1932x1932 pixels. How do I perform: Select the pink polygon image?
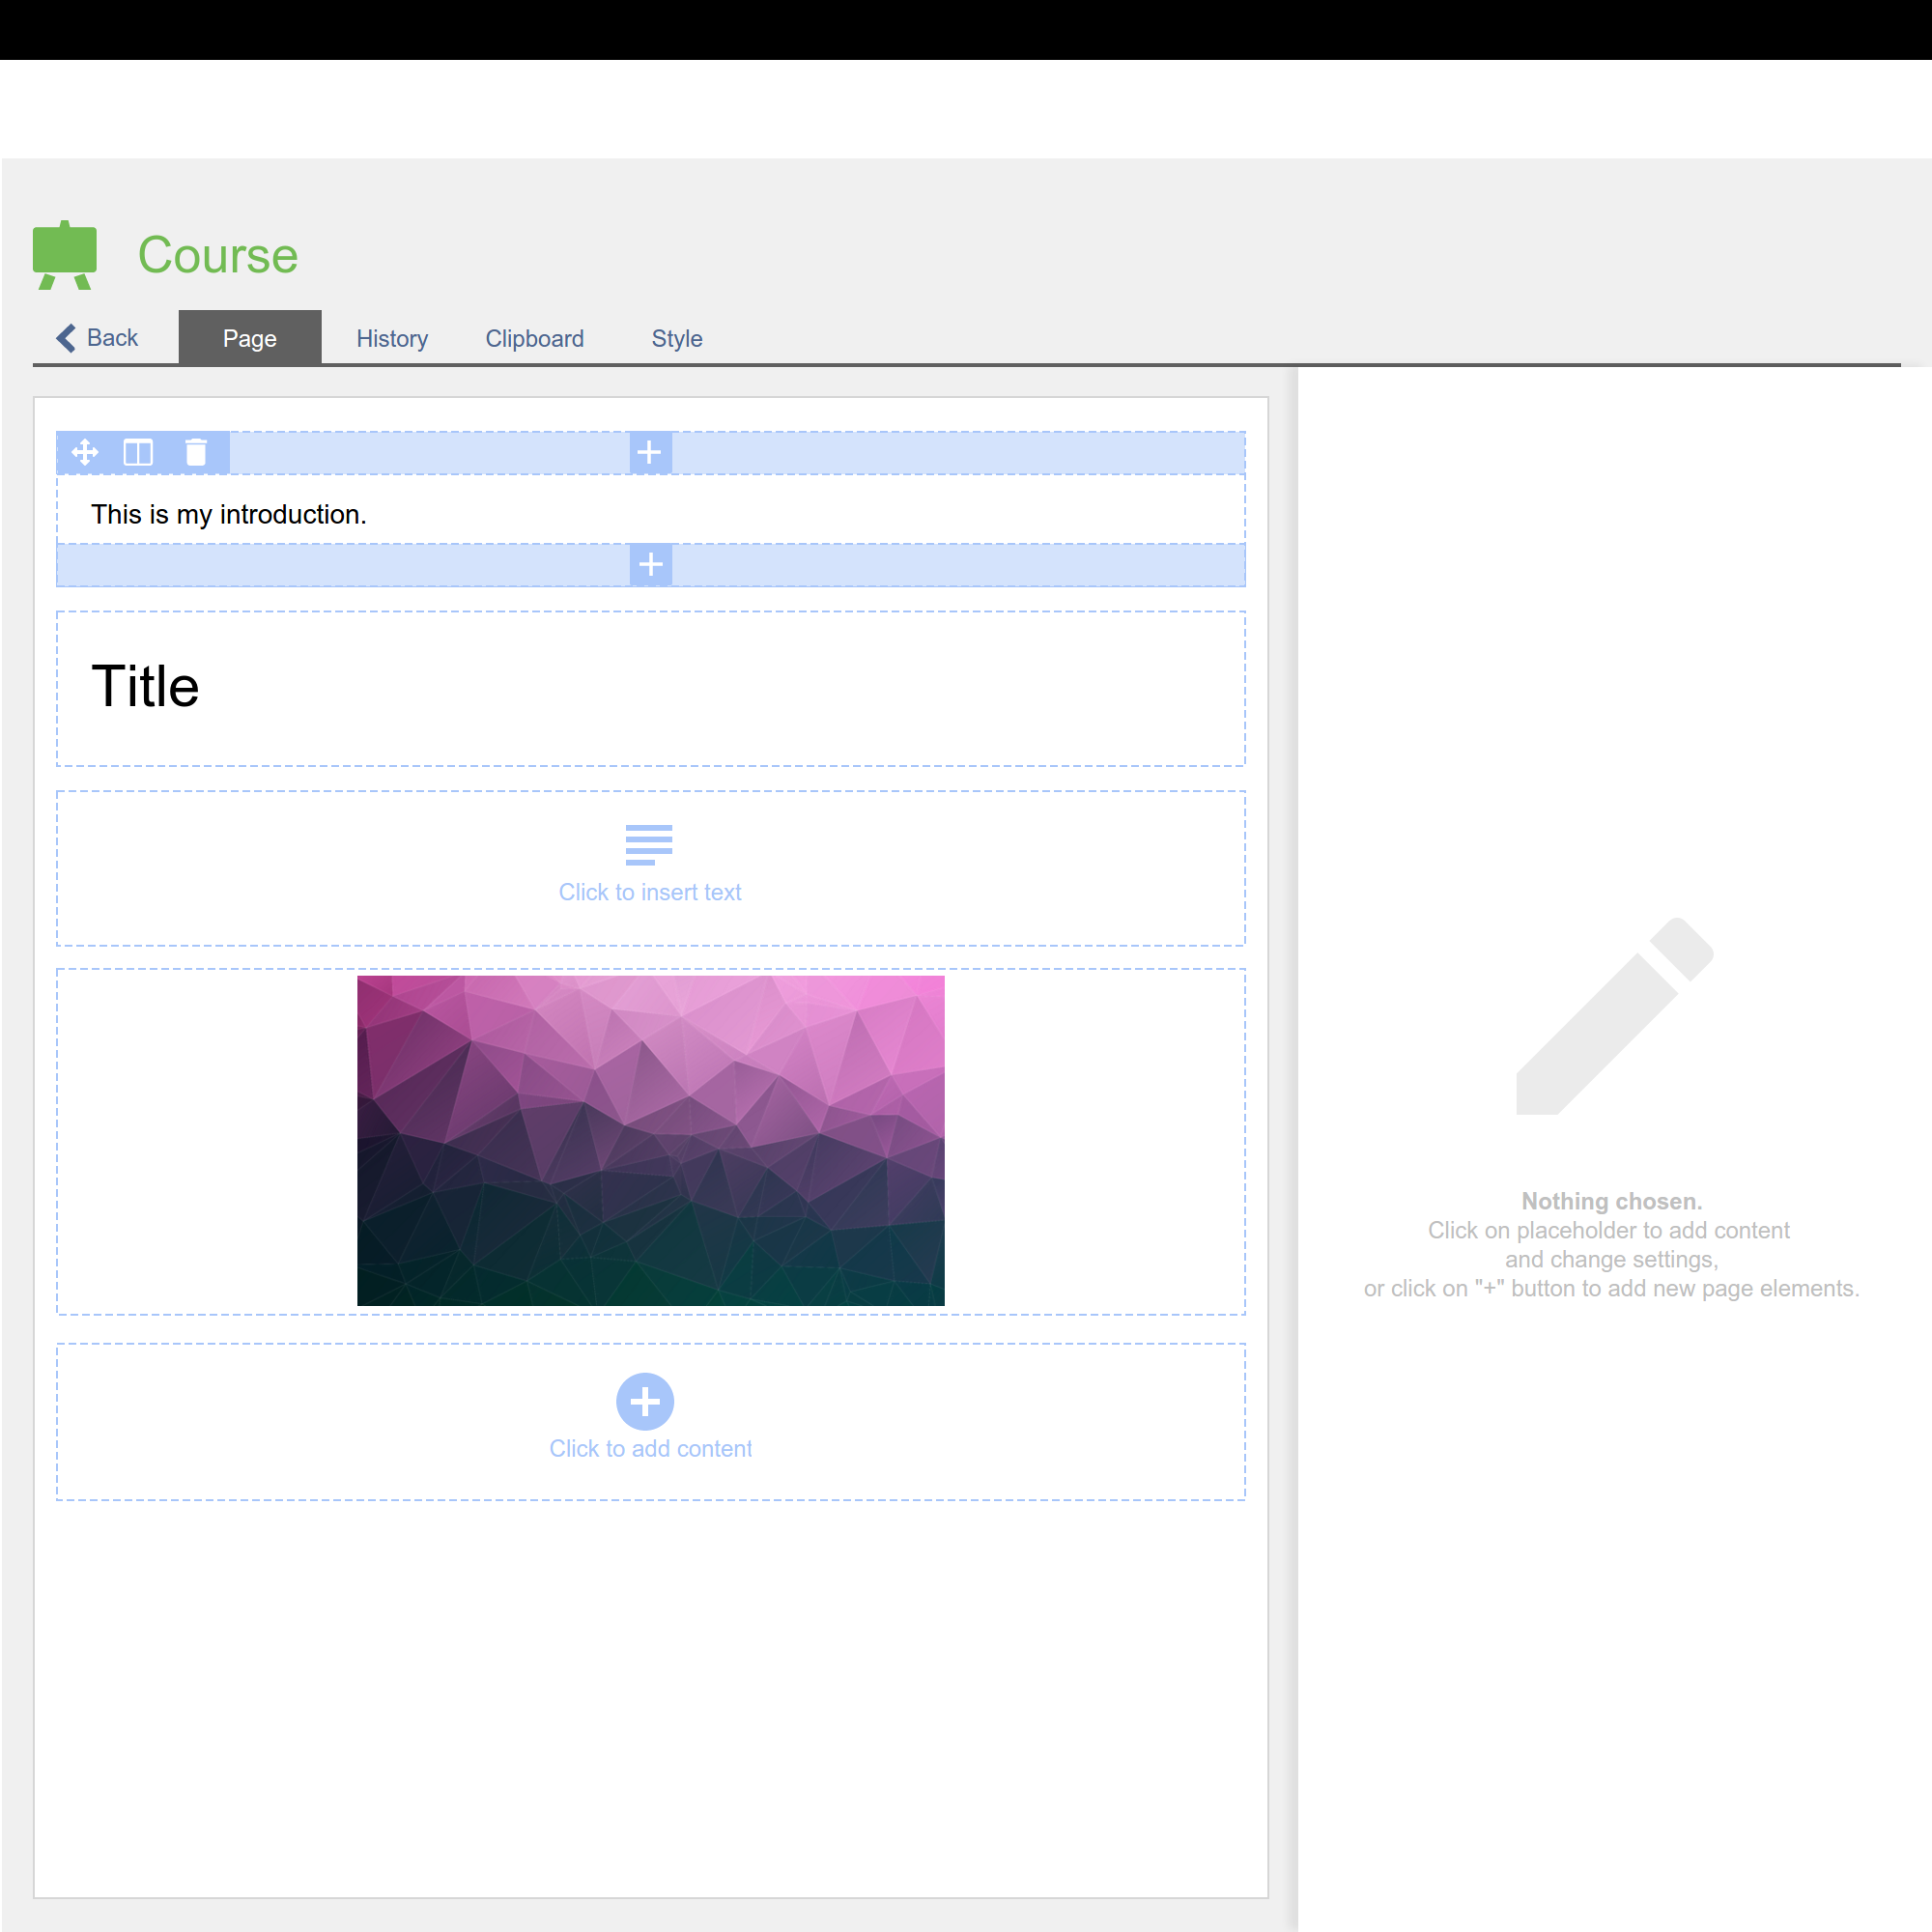pos(650,1140)
